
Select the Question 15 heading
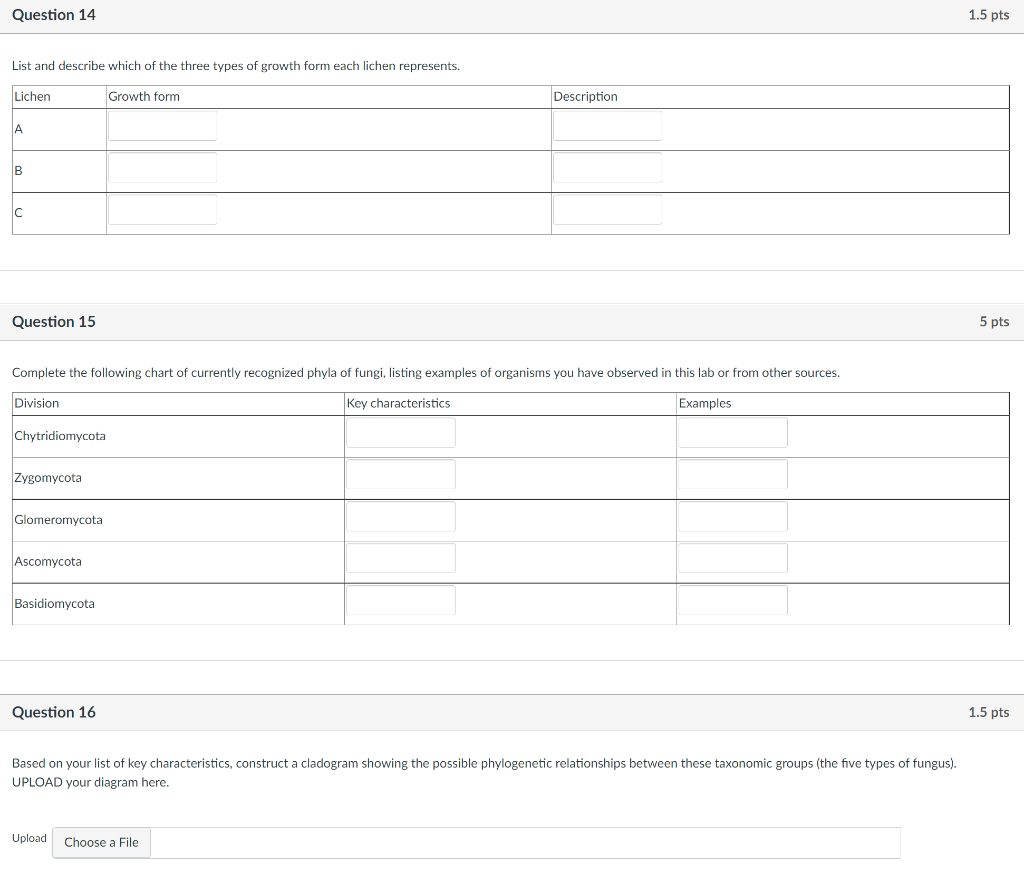[54, 322]
